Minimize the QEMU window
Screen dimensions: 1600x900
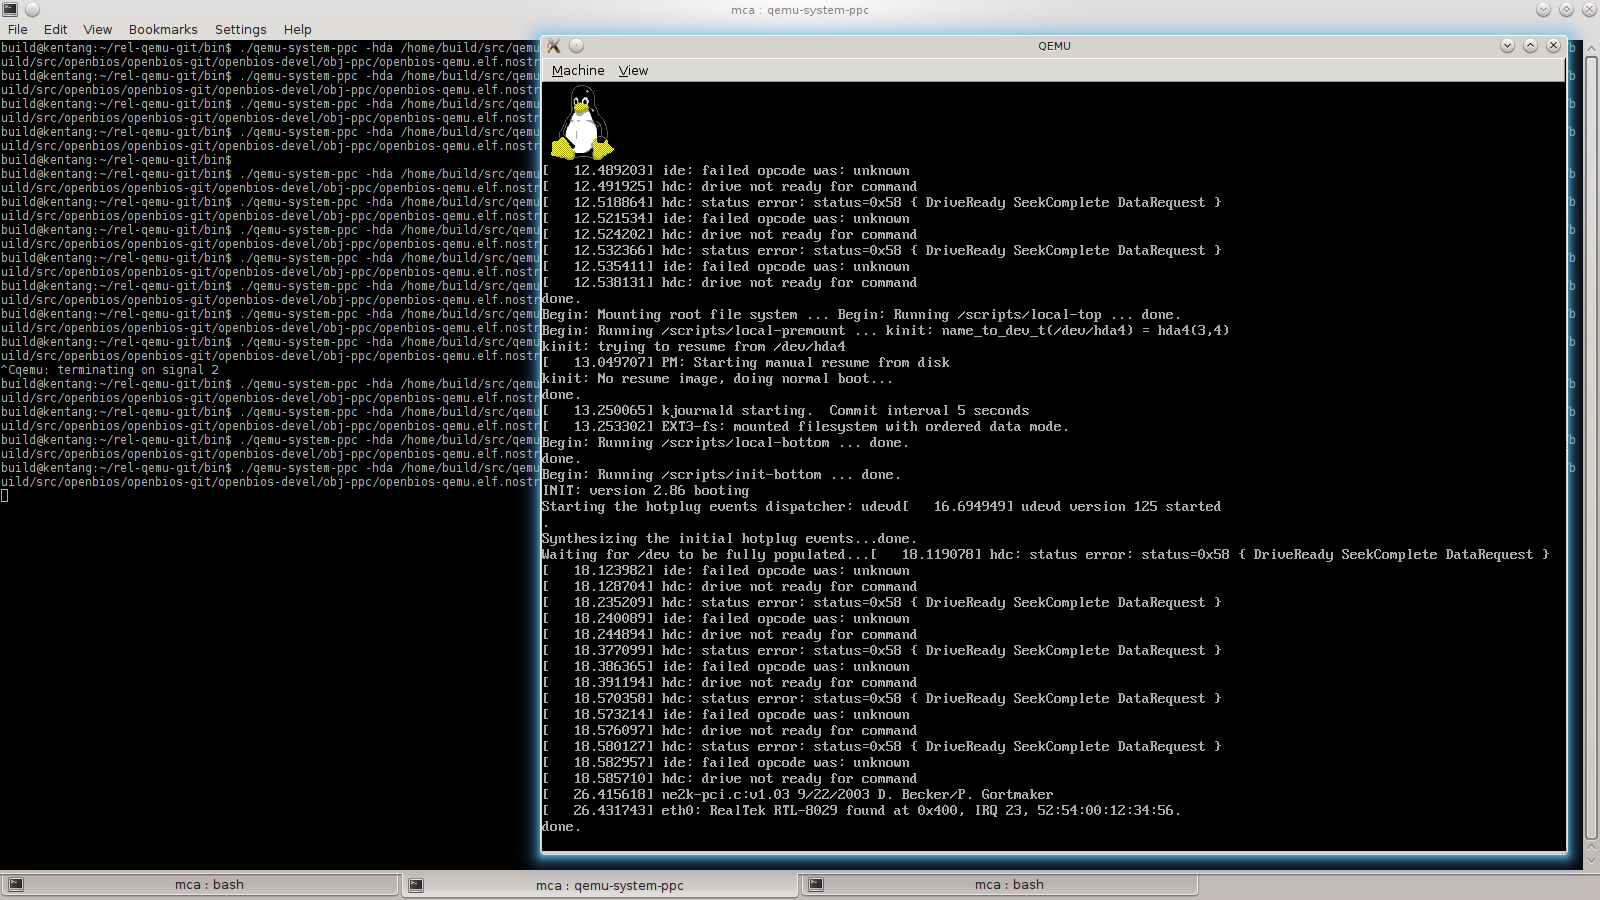click(x=1507, y=46)
